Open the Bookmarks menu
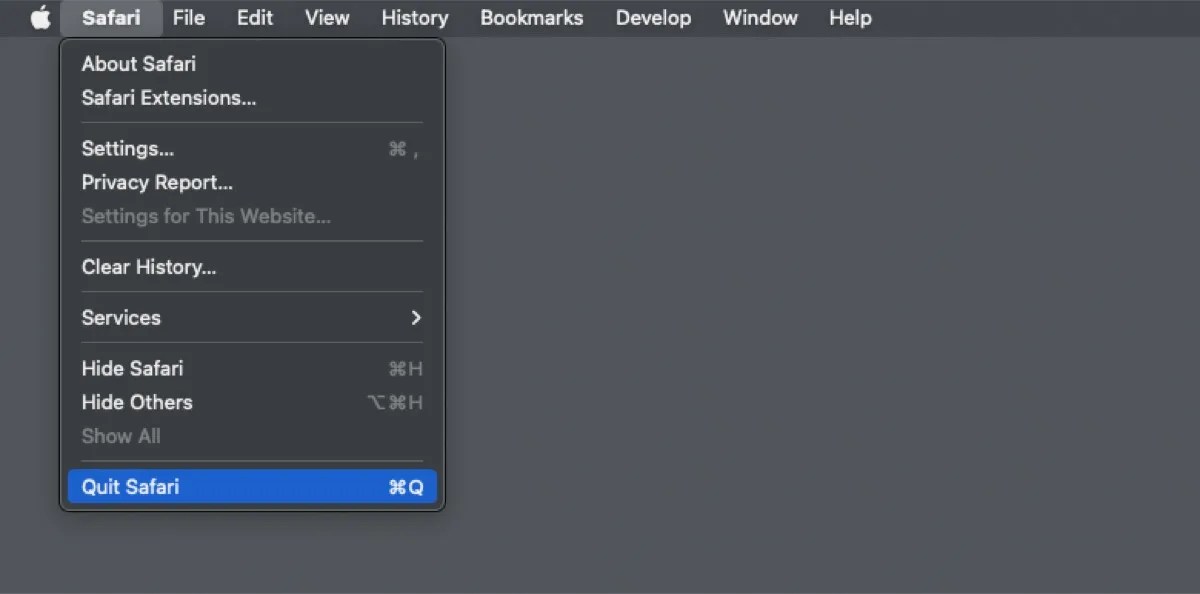The width and height of the screenshot is (1200, 594). click(531, 17)
